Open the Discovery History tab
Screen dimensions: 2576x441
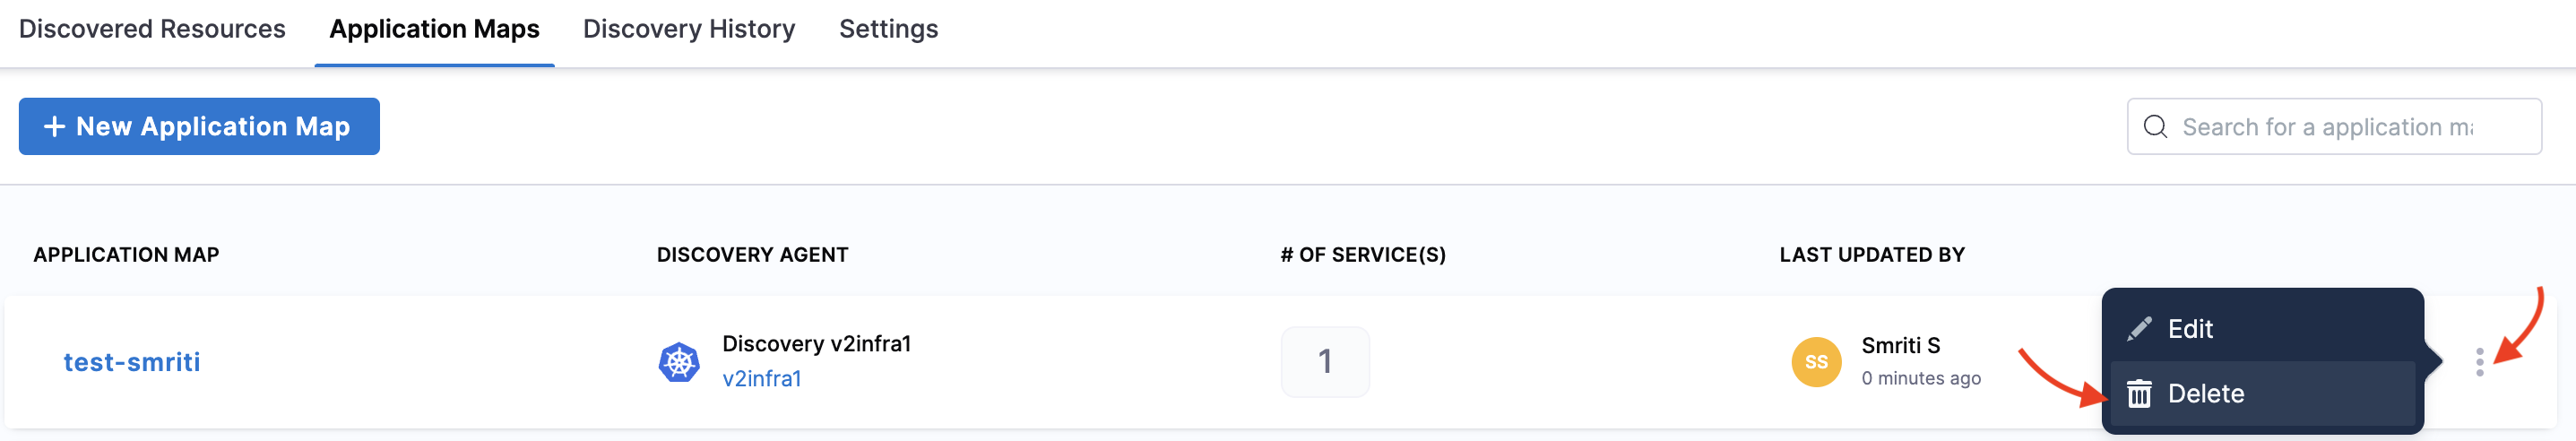[689, 29]
